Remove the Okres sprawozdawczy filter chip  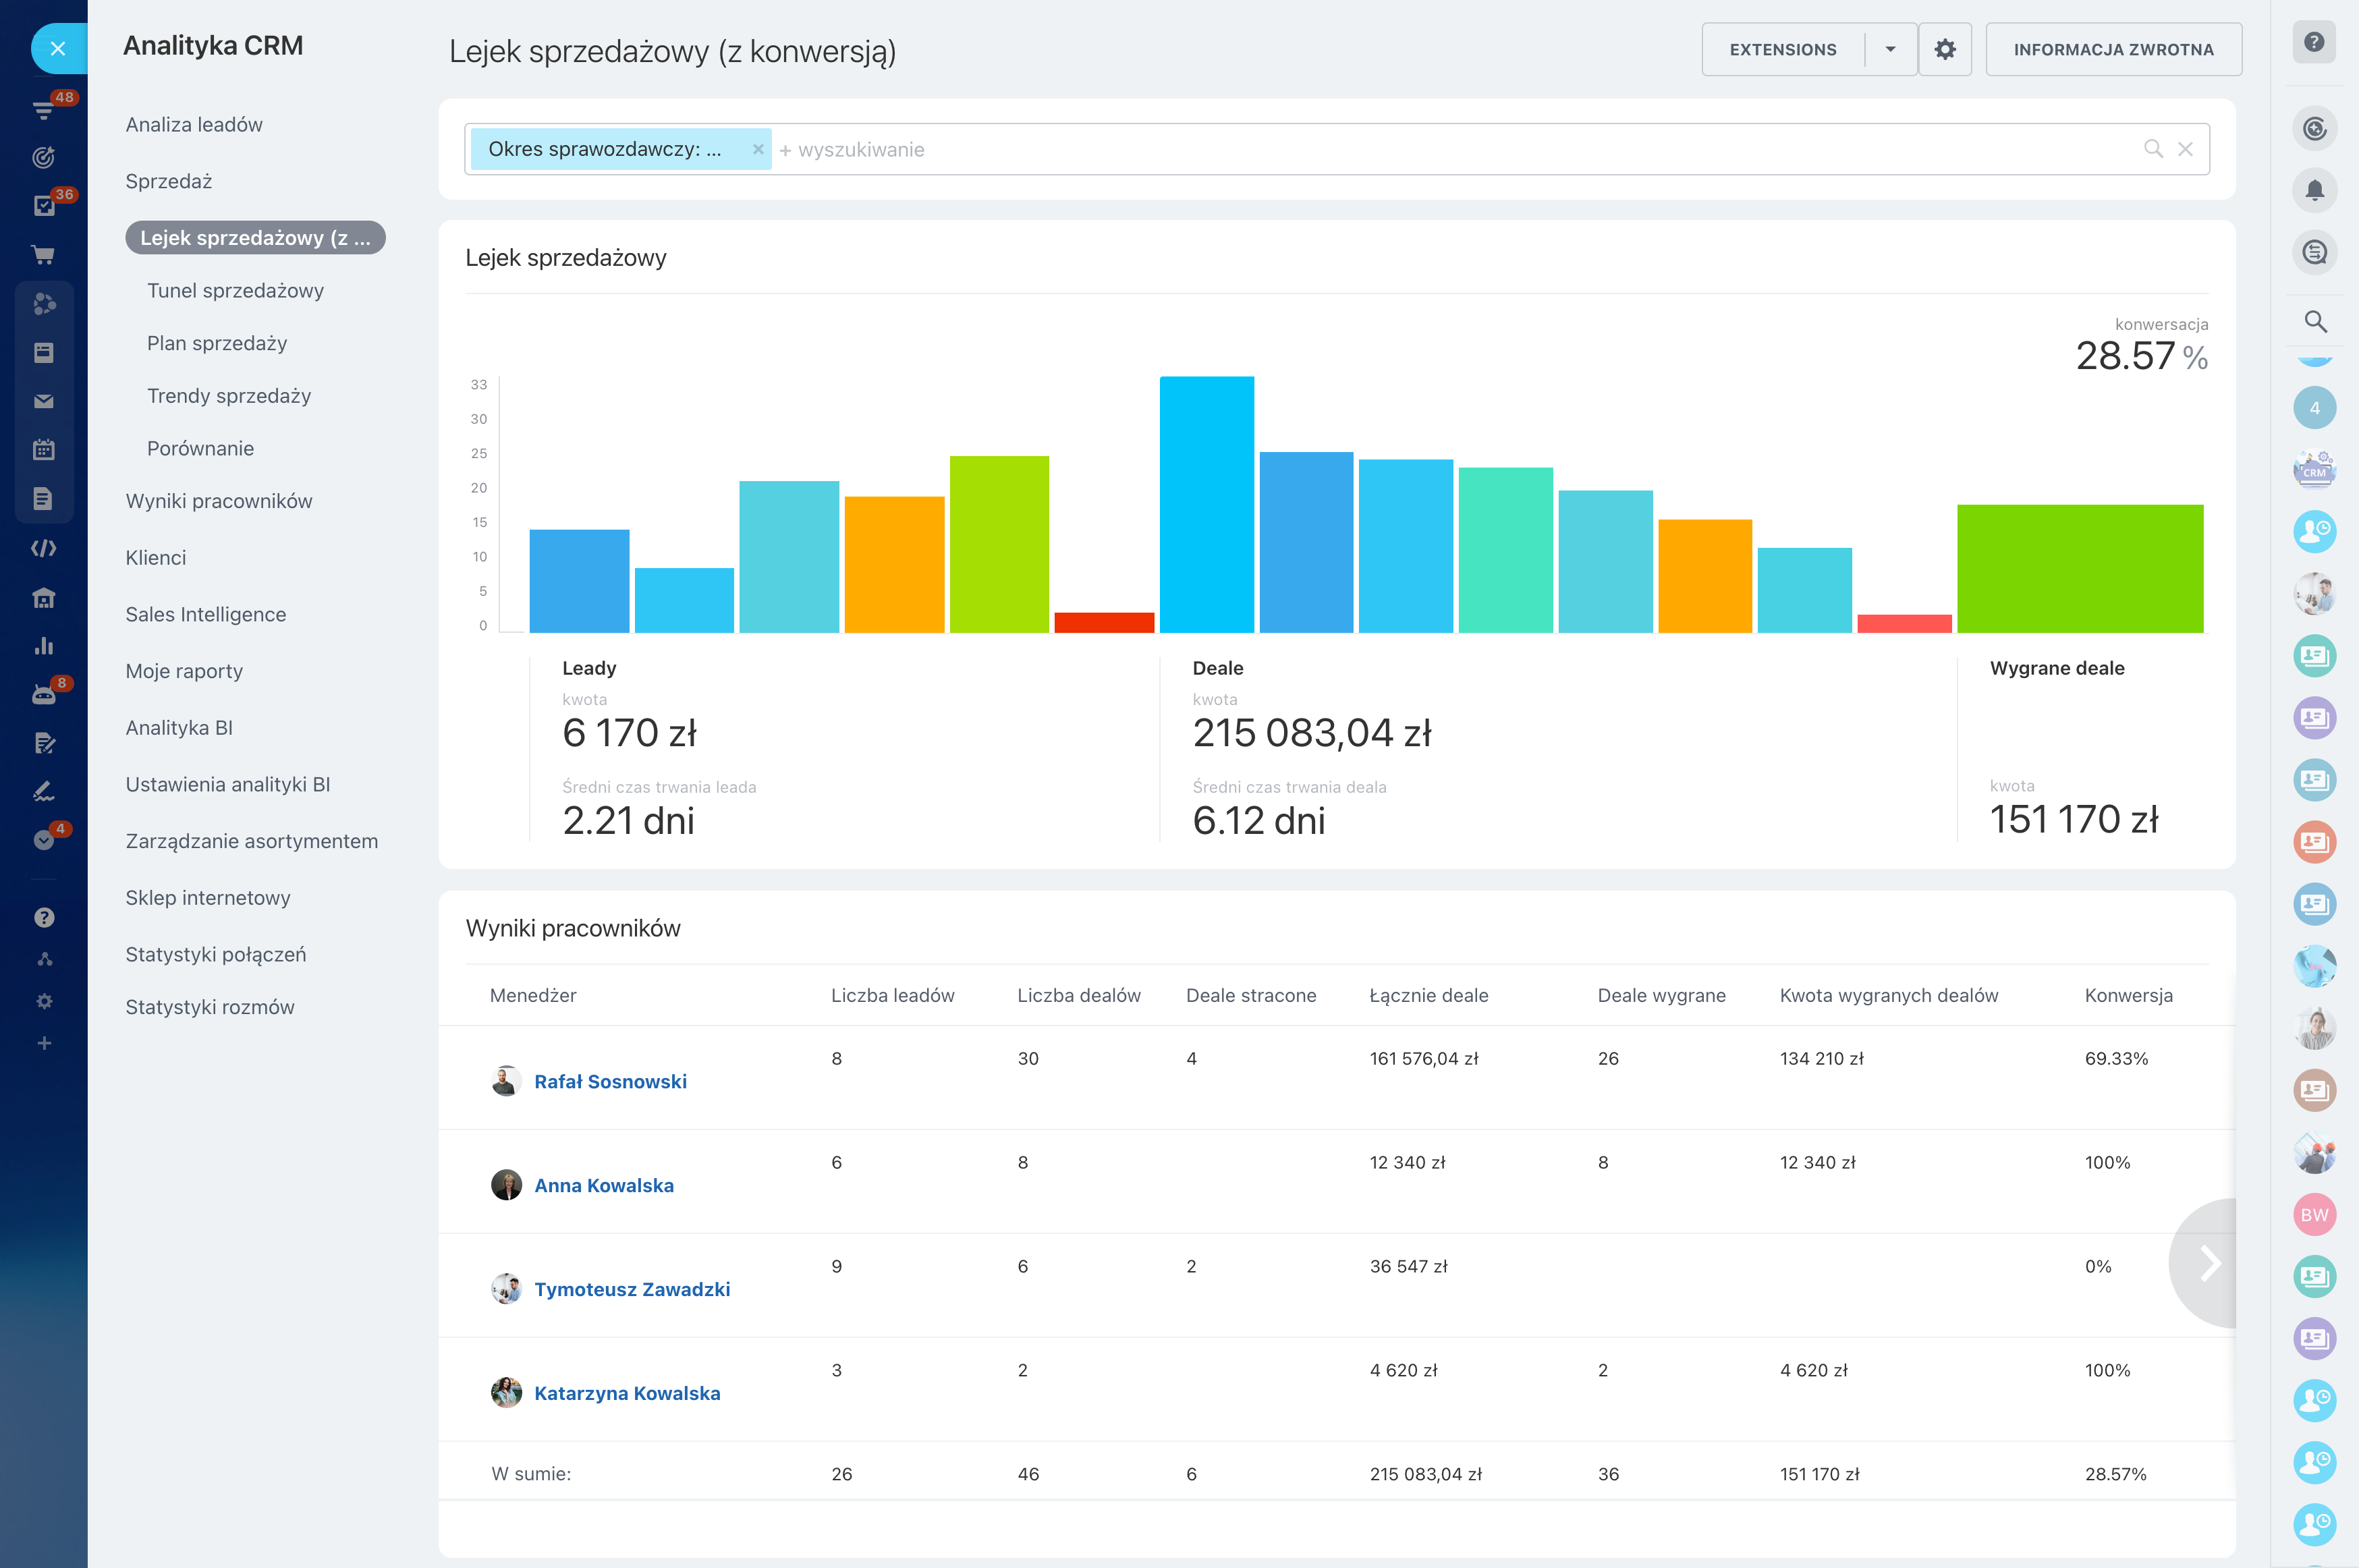point(758,149)
